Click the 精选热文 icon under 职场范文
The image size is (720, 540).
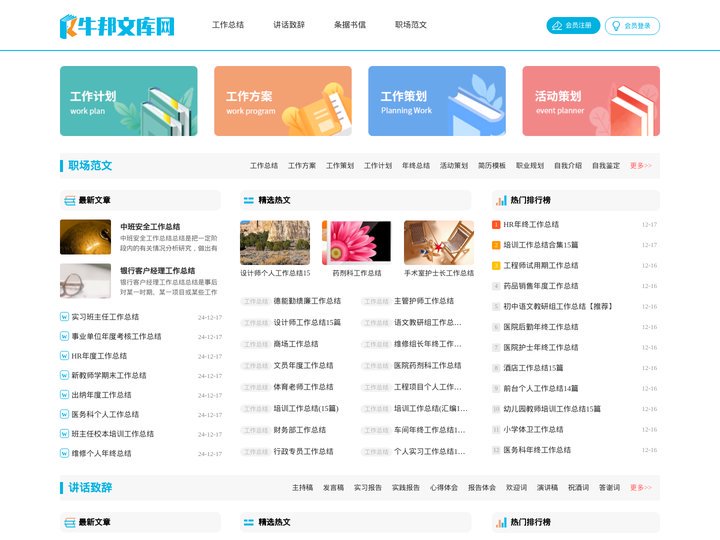(248, 201)
